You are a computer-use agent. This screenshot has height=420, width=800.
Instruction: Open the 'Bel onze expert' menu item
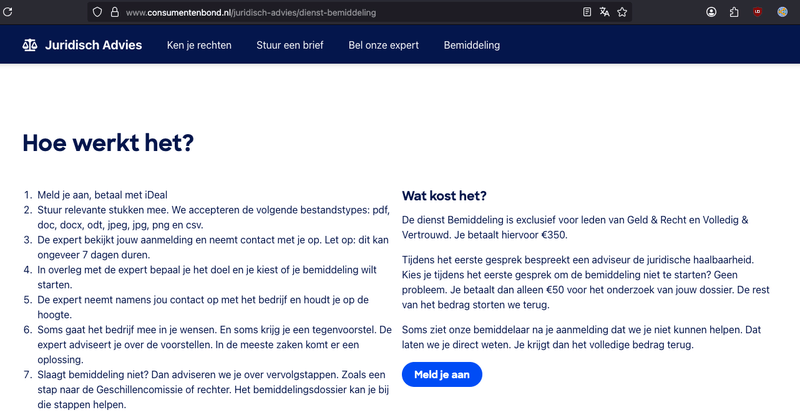click(x=383, y=45)
